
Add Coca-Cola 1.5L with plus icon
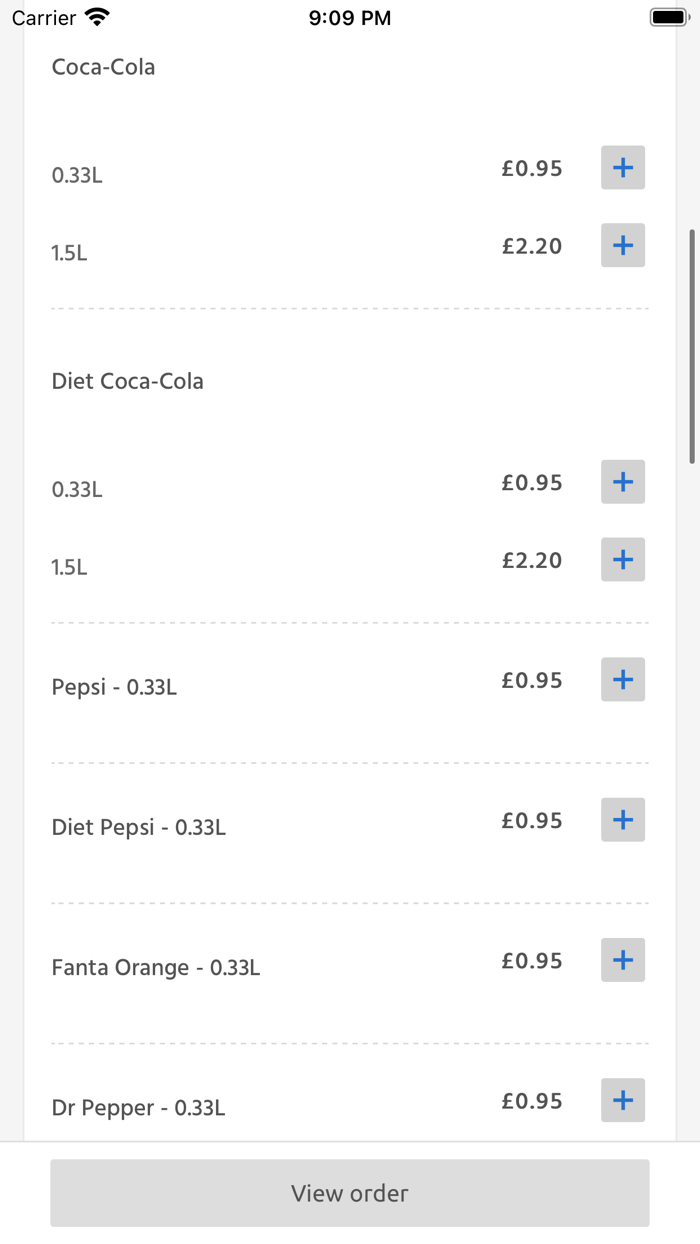622,245
